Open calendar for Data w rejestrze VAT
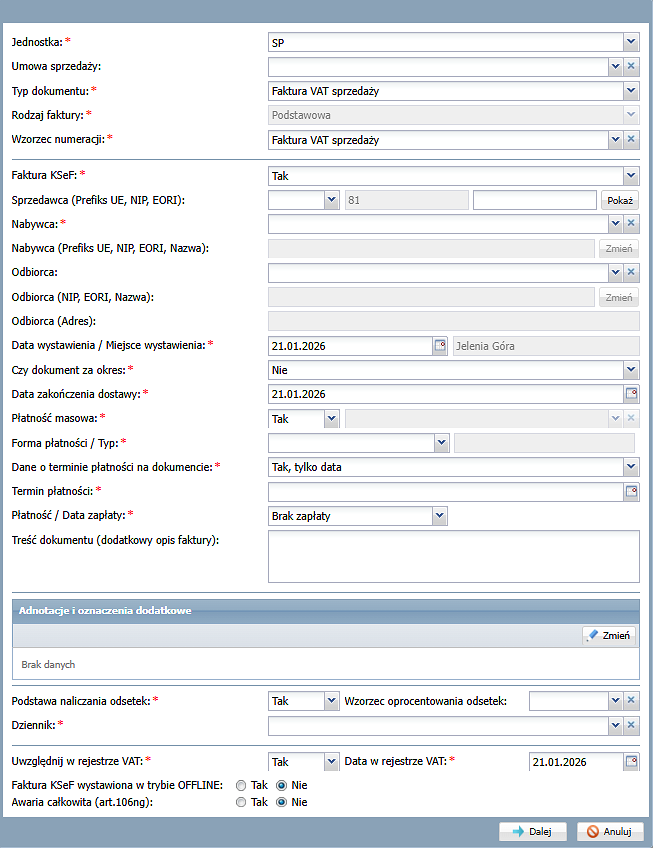 click(x=631, y=762)
